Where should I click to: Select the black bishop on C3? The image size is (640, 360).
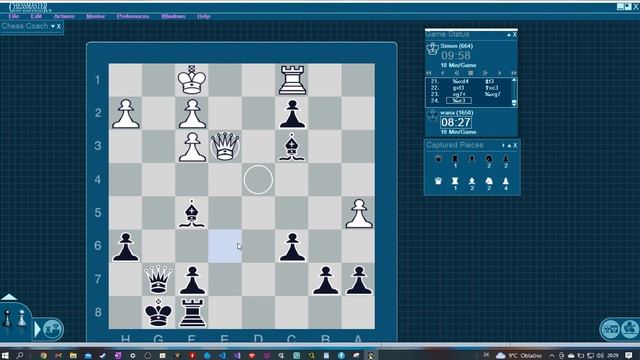[x=291, y=147]
